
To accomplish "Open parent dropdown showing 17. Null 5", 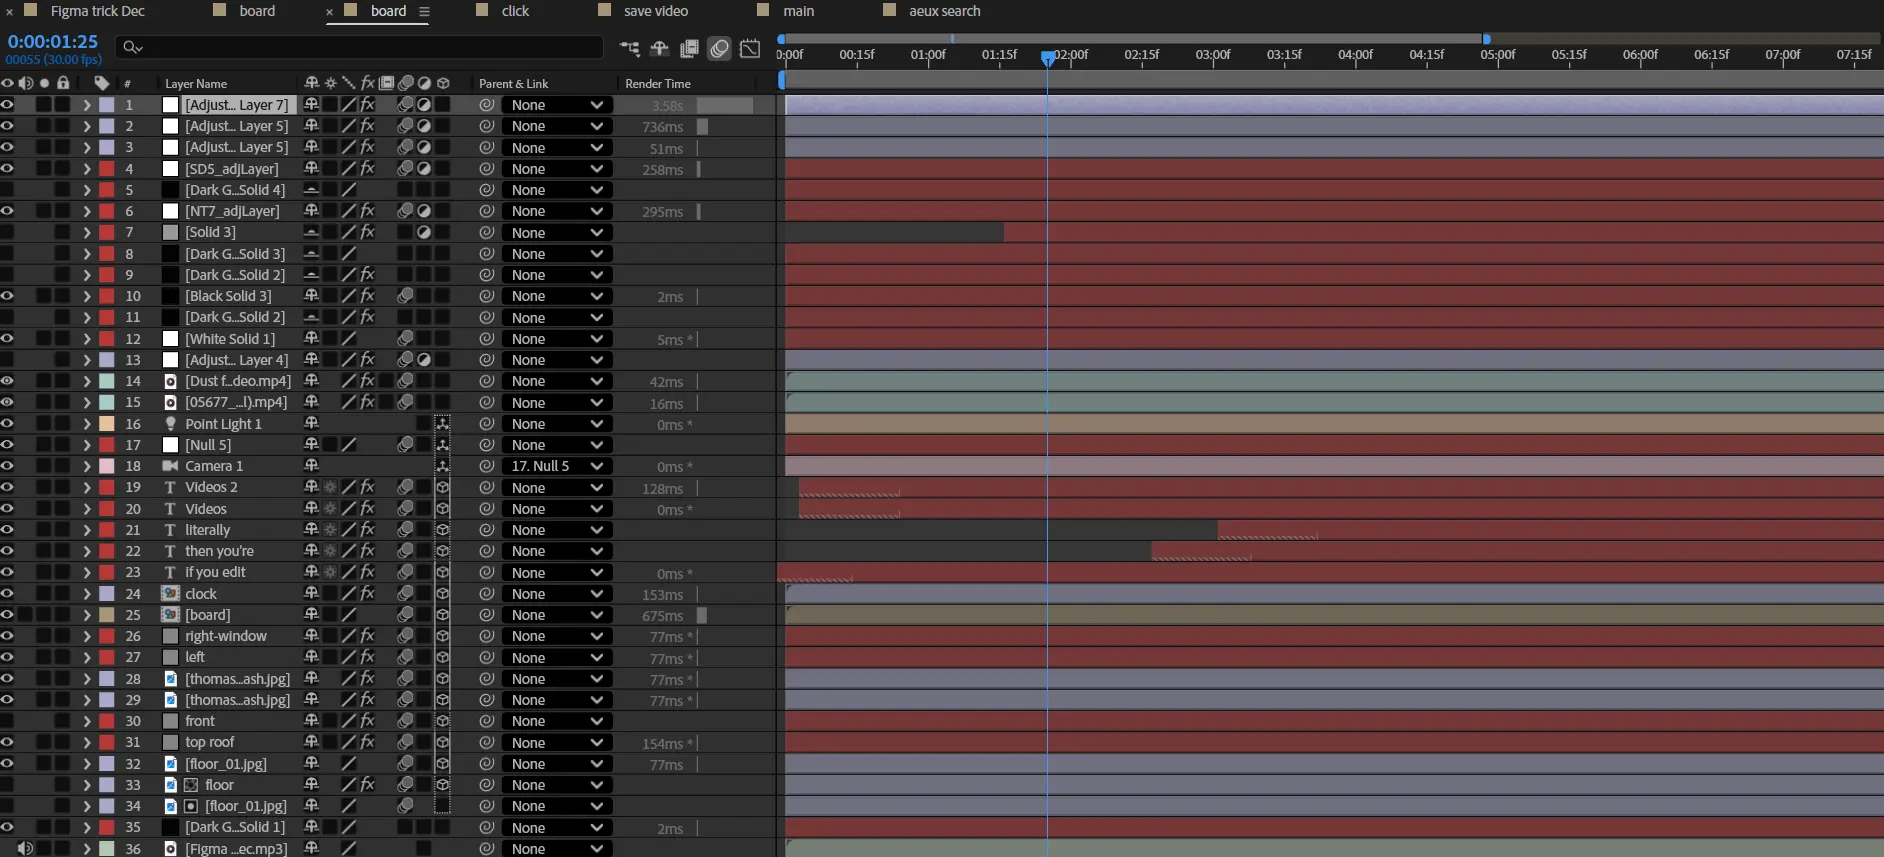I will coord(557,466).
